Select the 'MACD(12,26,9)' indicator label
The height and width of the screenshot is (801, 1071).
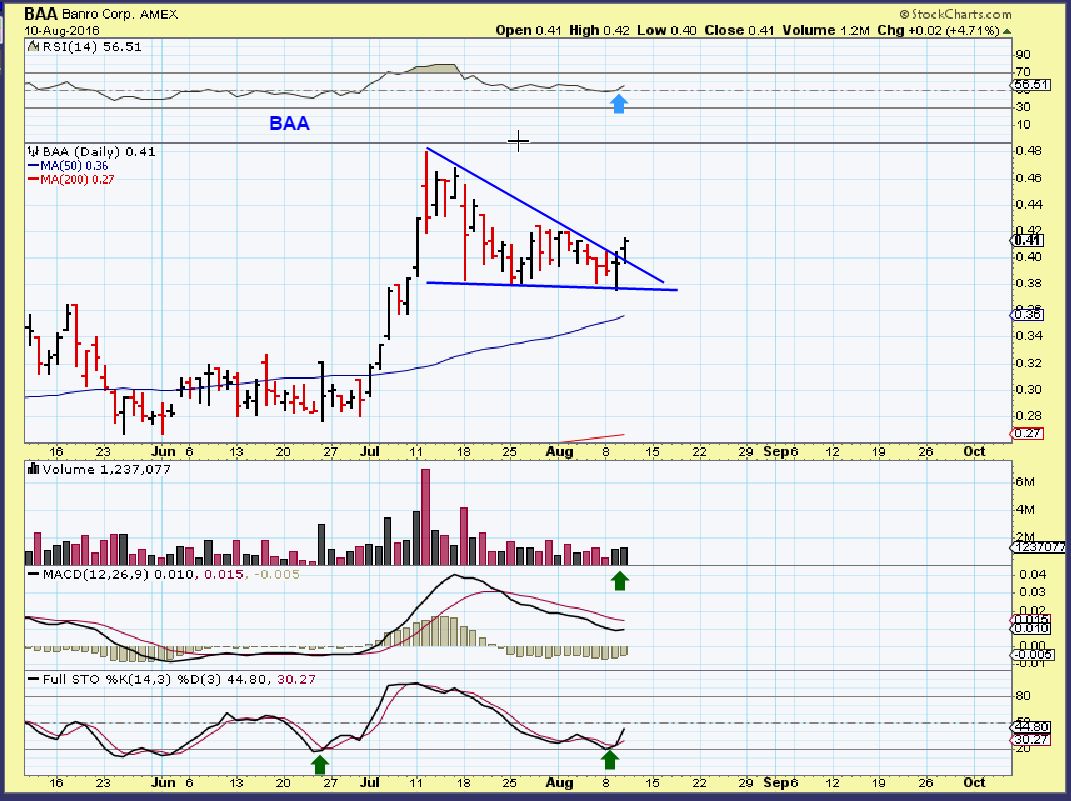pos(96,574)
